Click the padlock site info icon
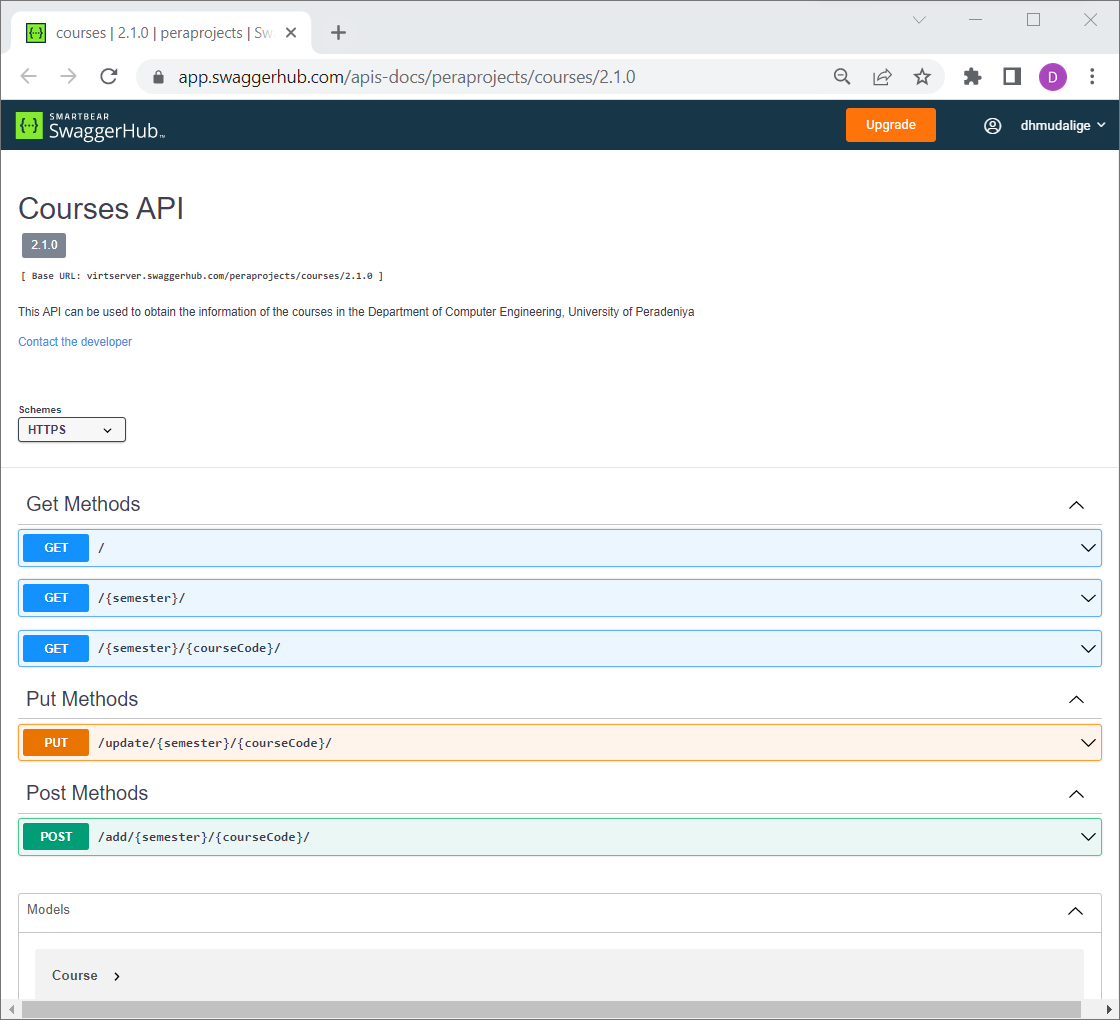This screenshot has width=1120, height=1020. [159, 77]
